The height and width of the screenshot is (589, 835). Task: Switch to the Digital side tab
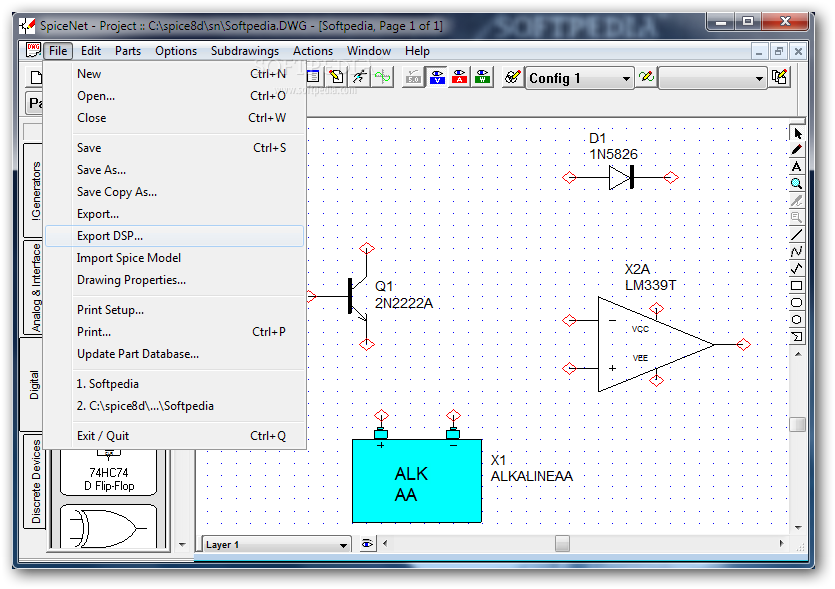[x=33, y=385]
